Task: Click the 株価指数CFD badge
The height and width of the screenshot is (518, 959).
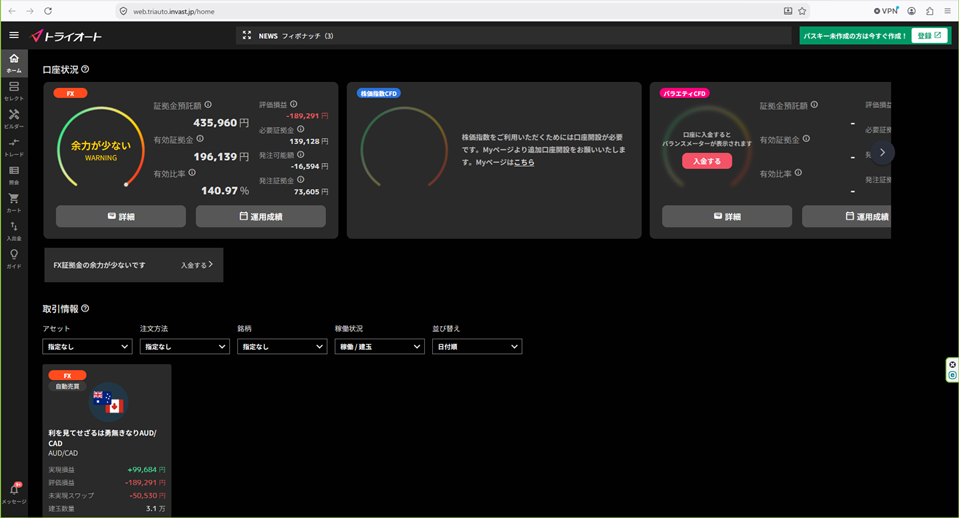Action: (x=378, y=93)
